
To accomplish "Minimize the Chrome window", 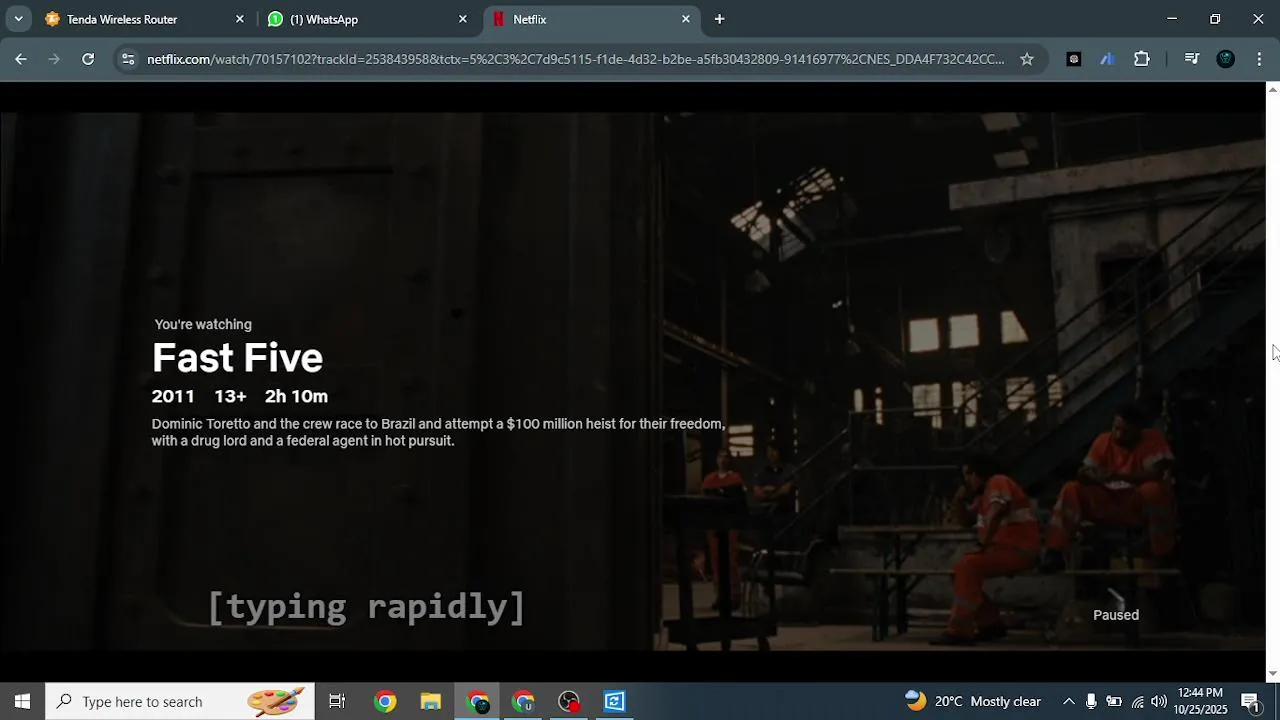I will pyautogui.click(x=1172, y=19).
